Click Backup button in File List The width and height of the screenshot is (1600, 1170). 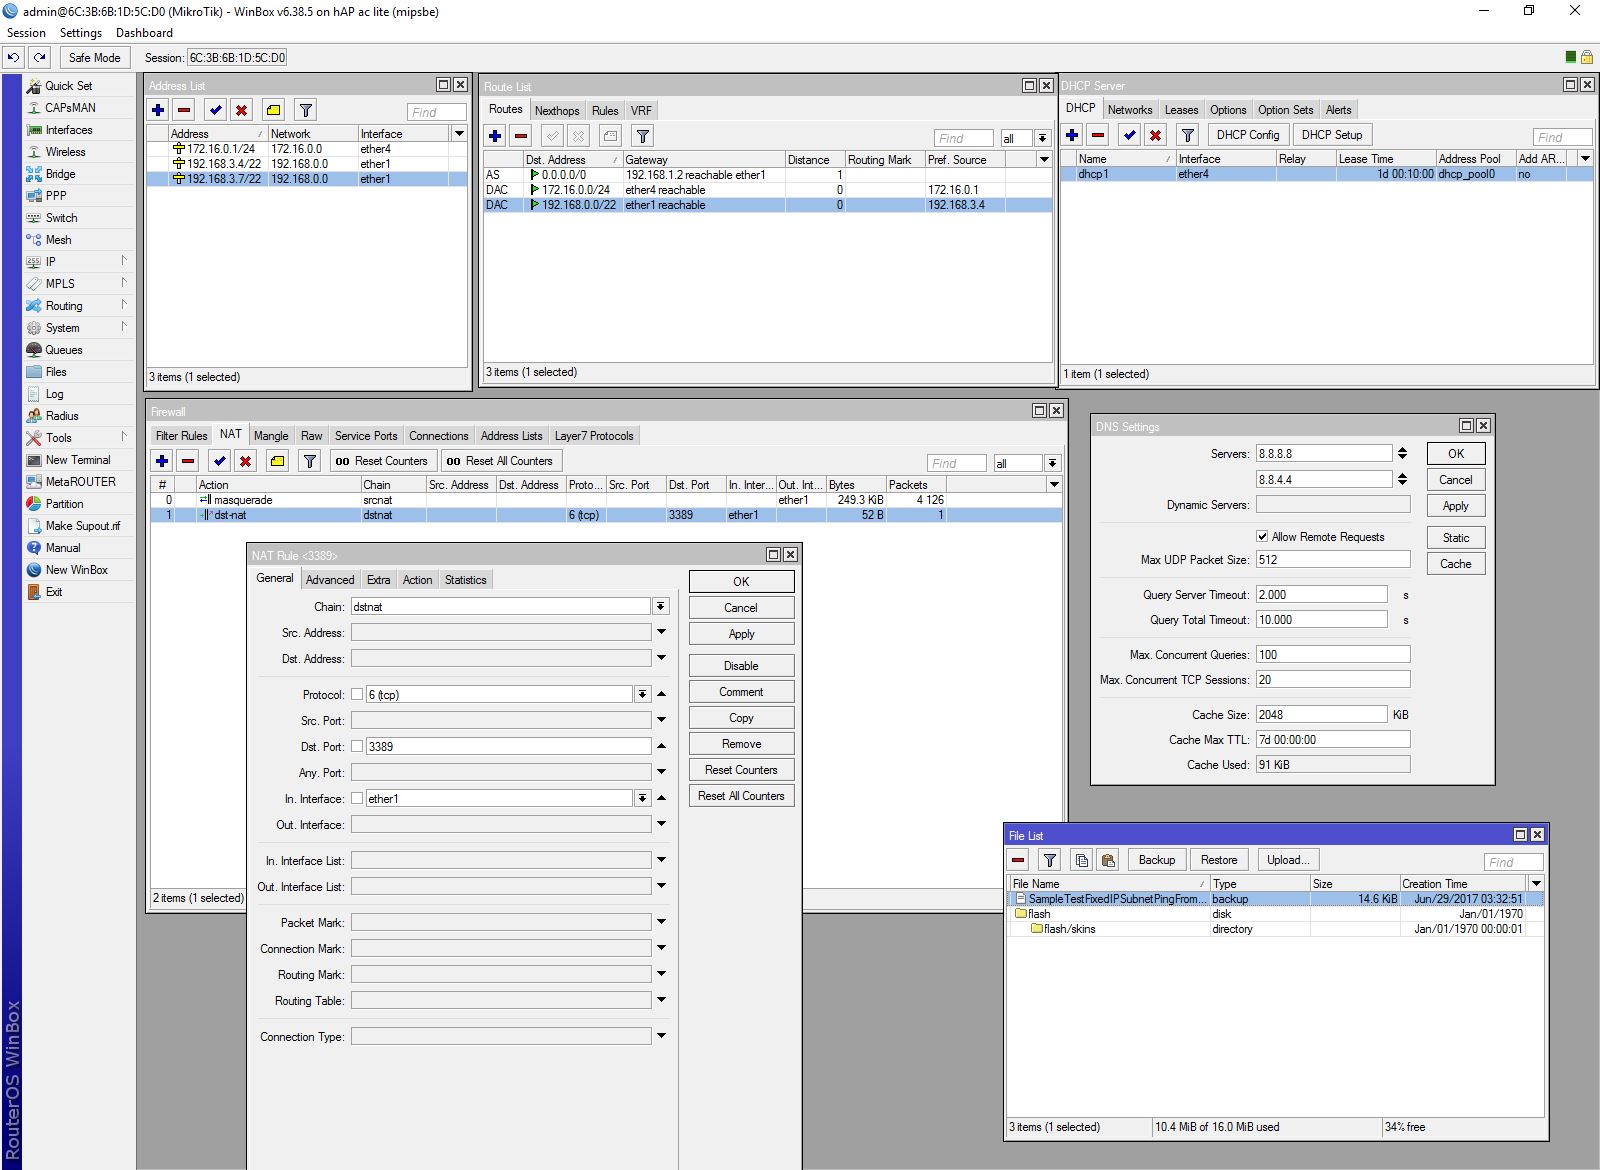tap(1157, 860)
